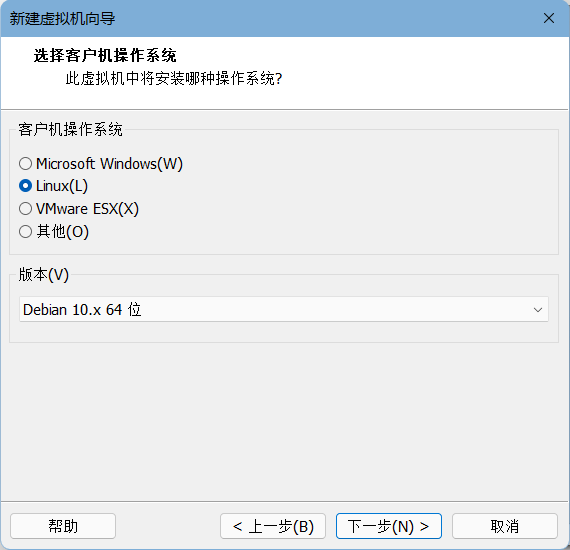
Task: Open the 帮助 help button
Action: click(63, 526)
